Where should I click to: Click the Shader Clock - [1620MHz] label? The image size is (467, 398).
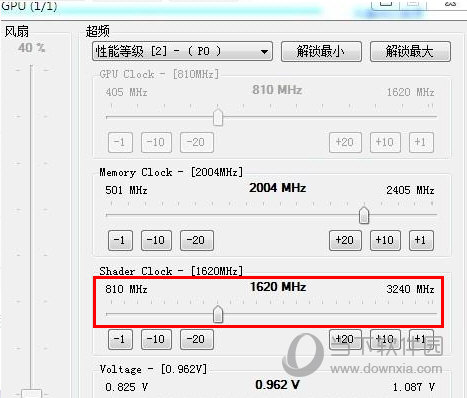click(x=171, y=271)
